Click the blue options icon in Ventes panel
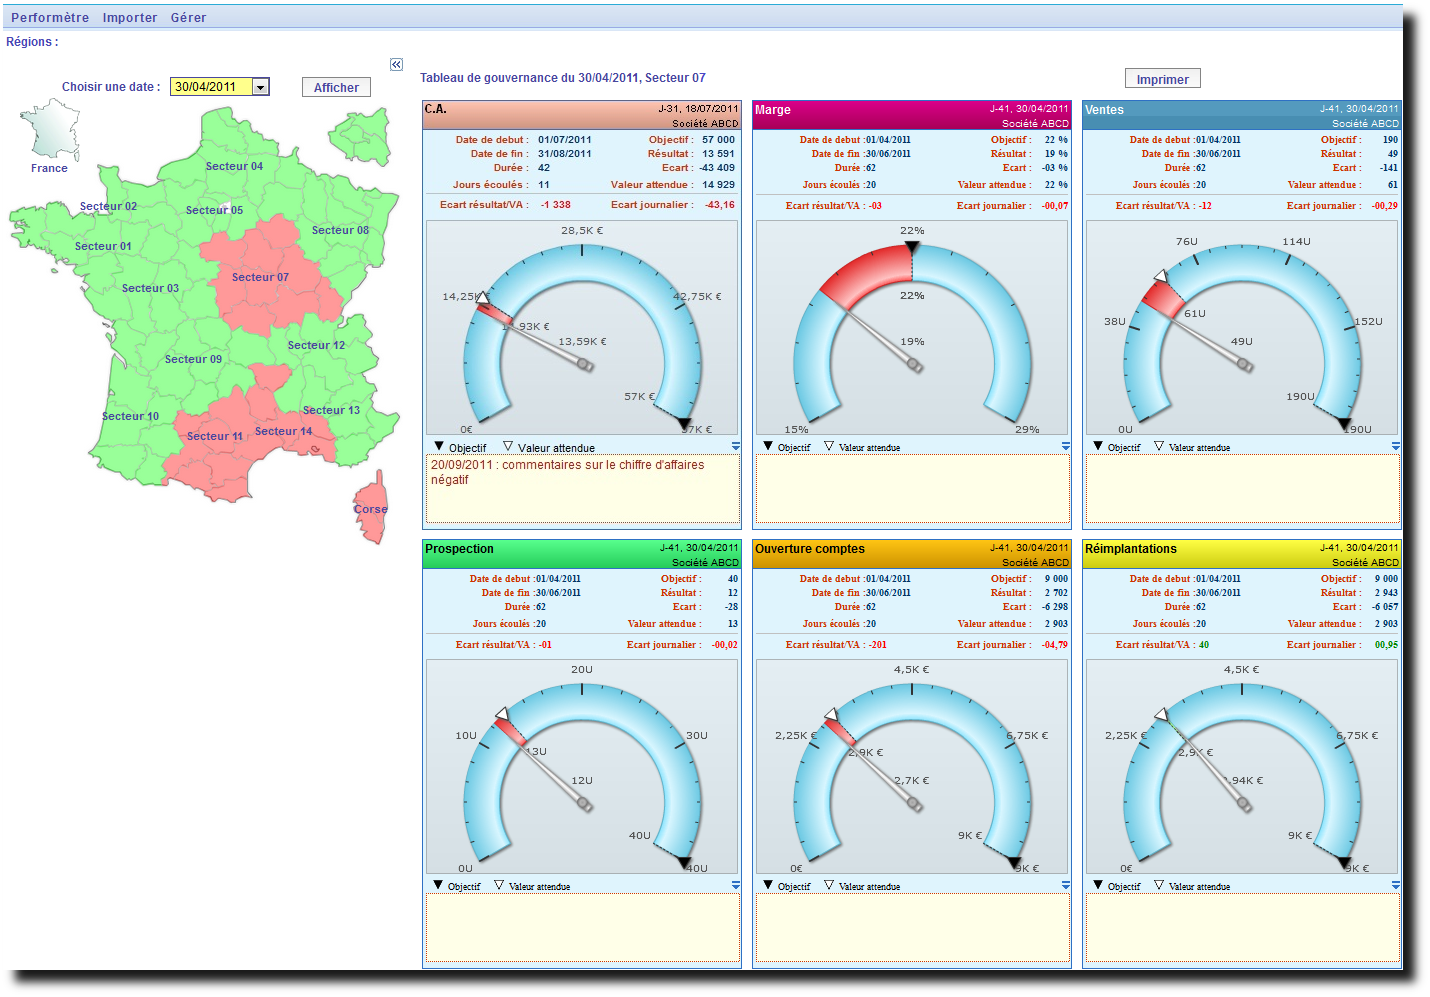Image resolution: width=1430 pixels, height=997 pixels. tap(1396, 446)
